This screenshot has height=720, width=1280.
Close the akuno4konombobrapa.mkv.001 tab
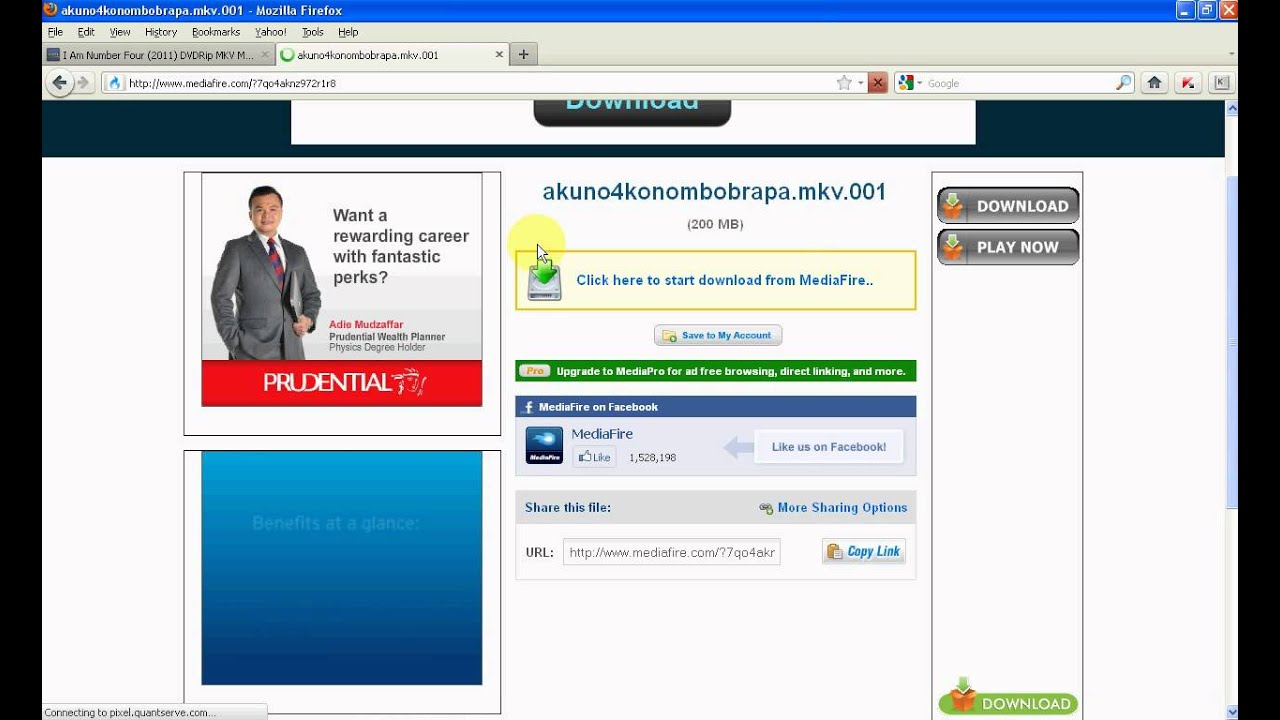(x=499, y=55)
